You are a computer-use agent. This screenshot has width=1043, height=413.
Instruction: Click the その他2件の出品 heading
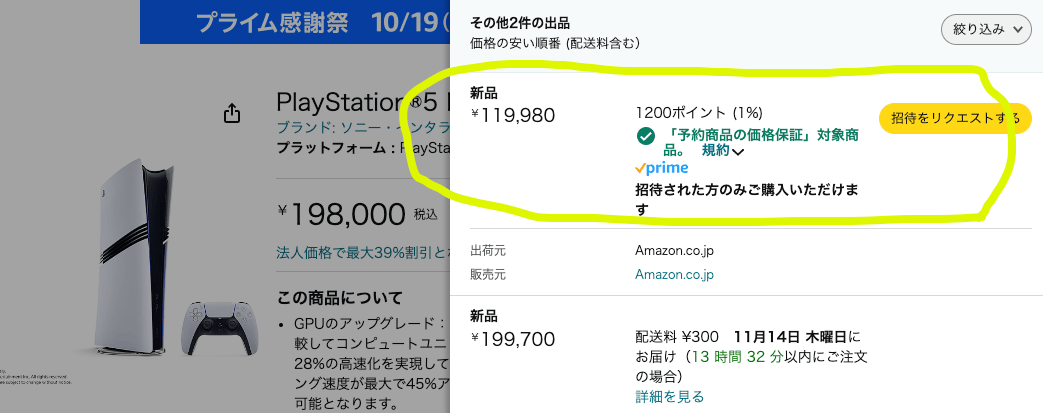coord(520,22)
